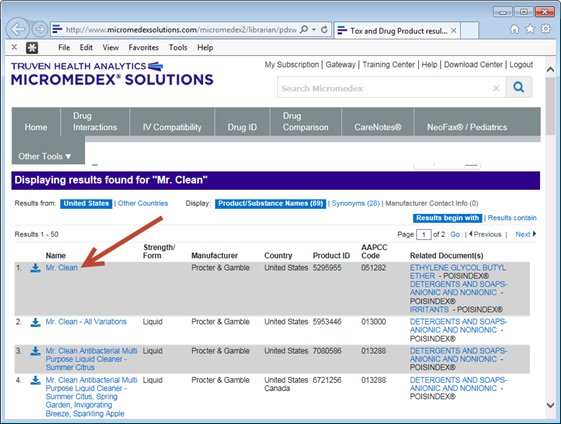
Task: Click the page number input field
Action: click(424, 235)
